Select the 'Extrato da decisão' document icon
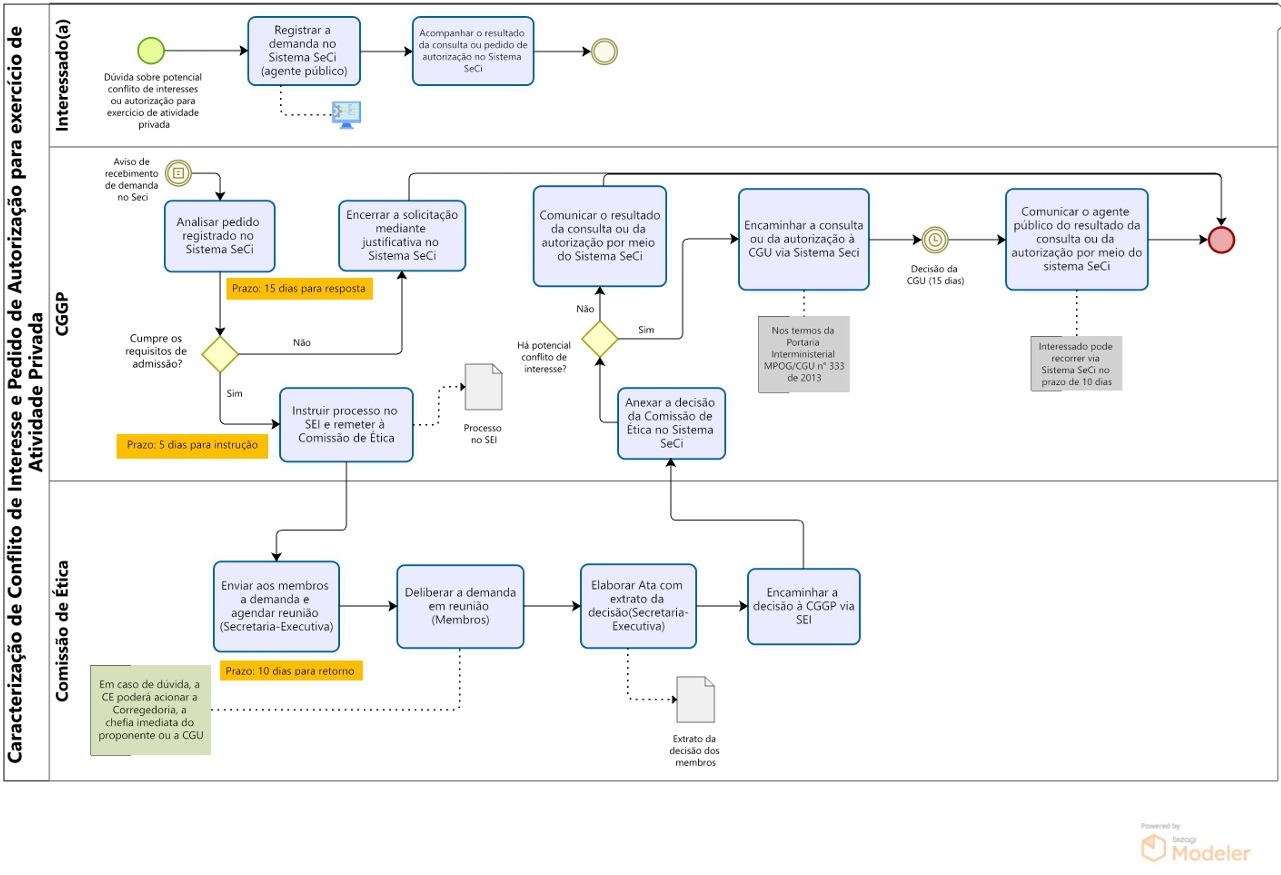The width and height of the screenshot is (1281, 875). [x=695, y=699]
